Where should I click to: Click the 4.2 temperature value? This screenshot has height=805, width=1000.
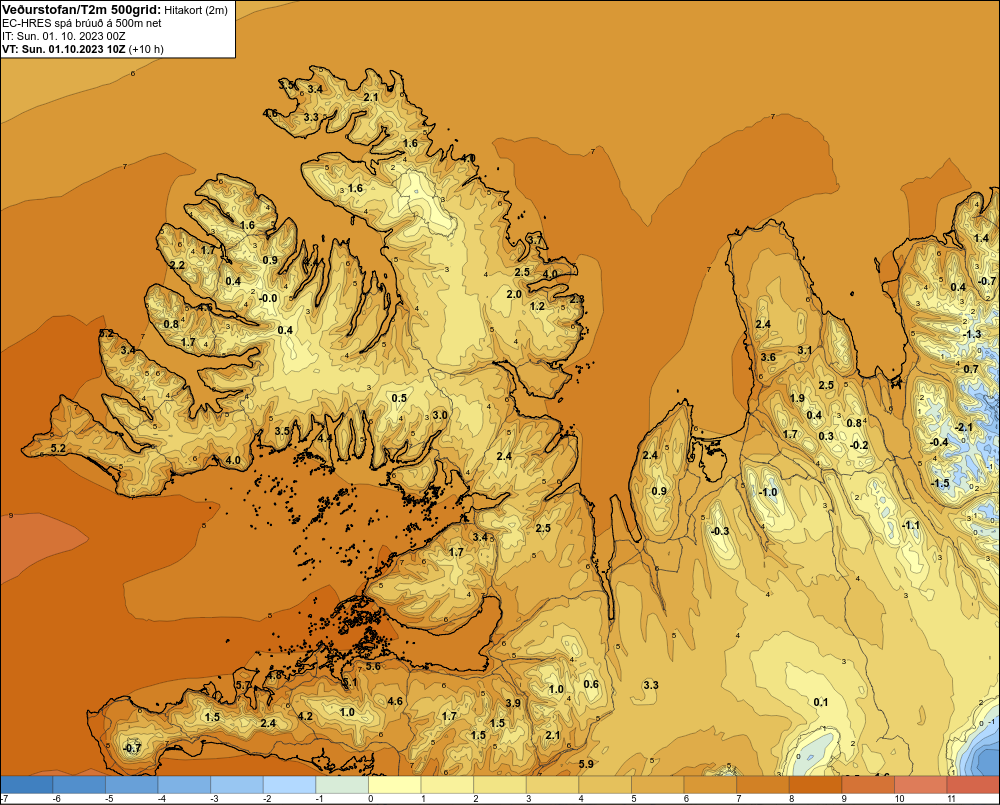305,716
